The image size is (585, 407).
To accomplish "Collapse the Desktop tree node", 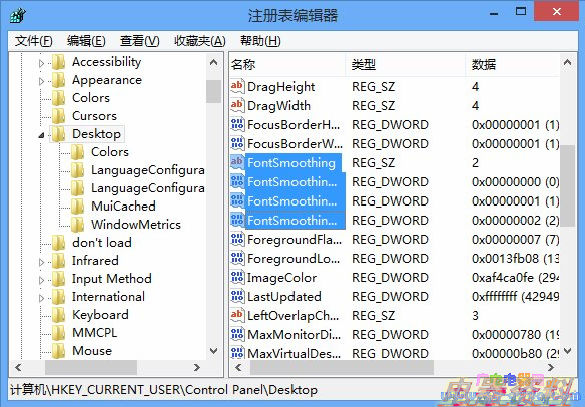I will tap(41, 135).
